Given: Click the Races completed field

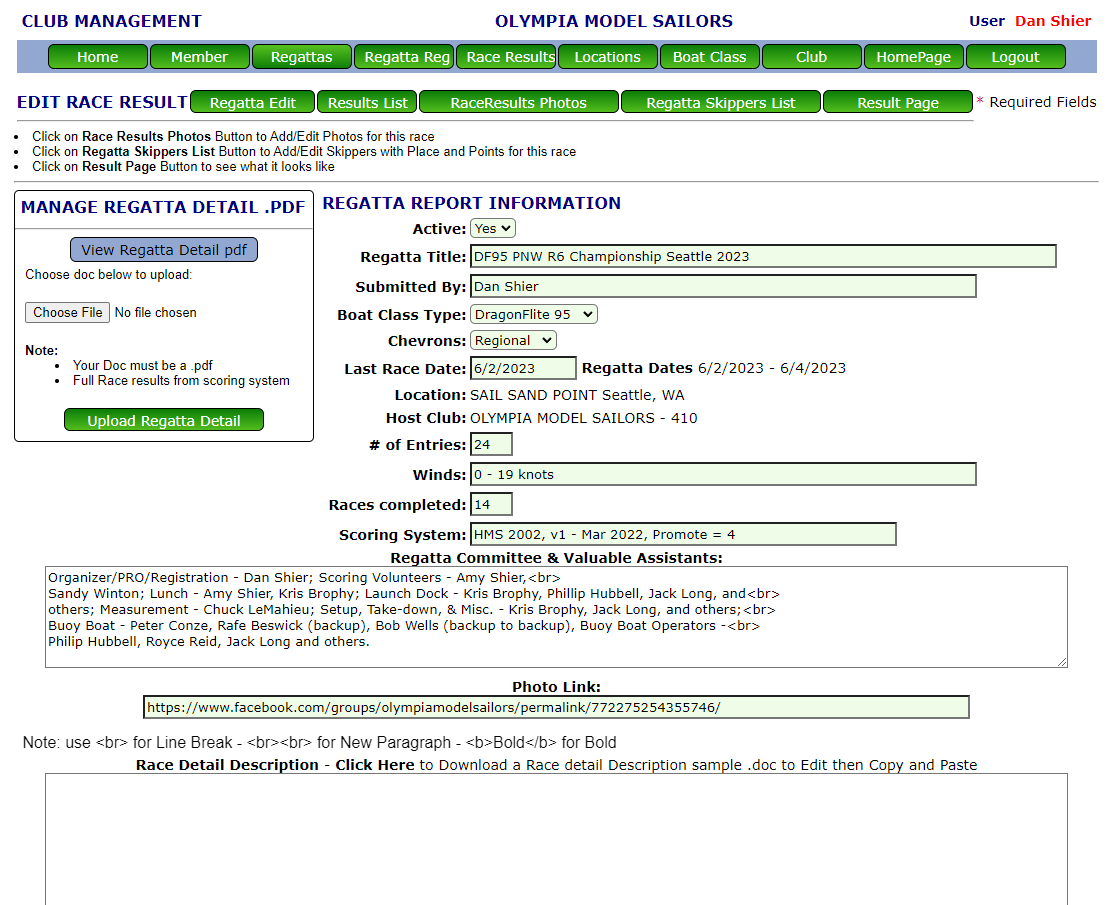Looking at the screenshot, I should [x=491, y=505].
